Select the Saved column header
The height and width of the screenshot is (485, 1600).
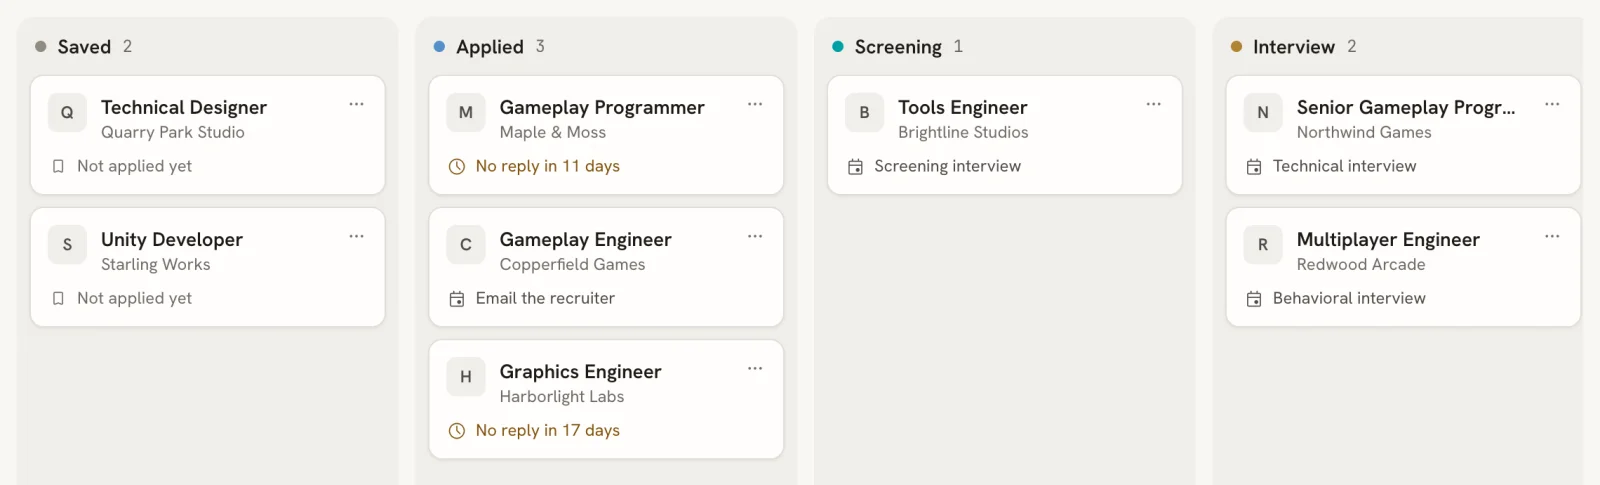point(84,47)
